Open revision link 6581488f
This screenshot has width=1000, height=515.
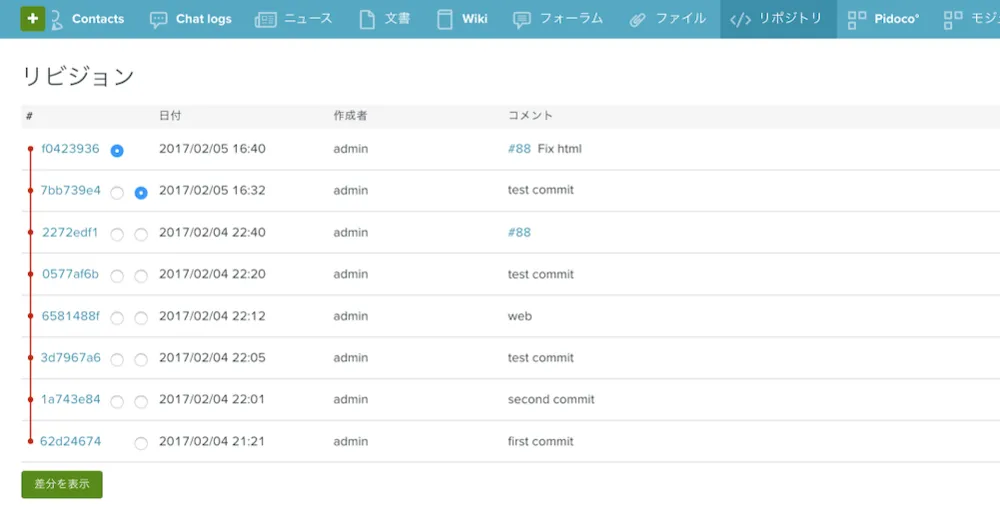(70, 316)
